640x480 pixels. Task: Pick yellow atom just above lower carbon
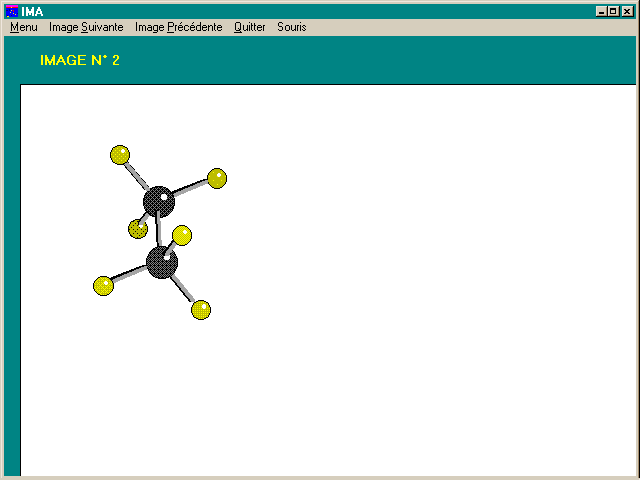[x=182, y=235]
